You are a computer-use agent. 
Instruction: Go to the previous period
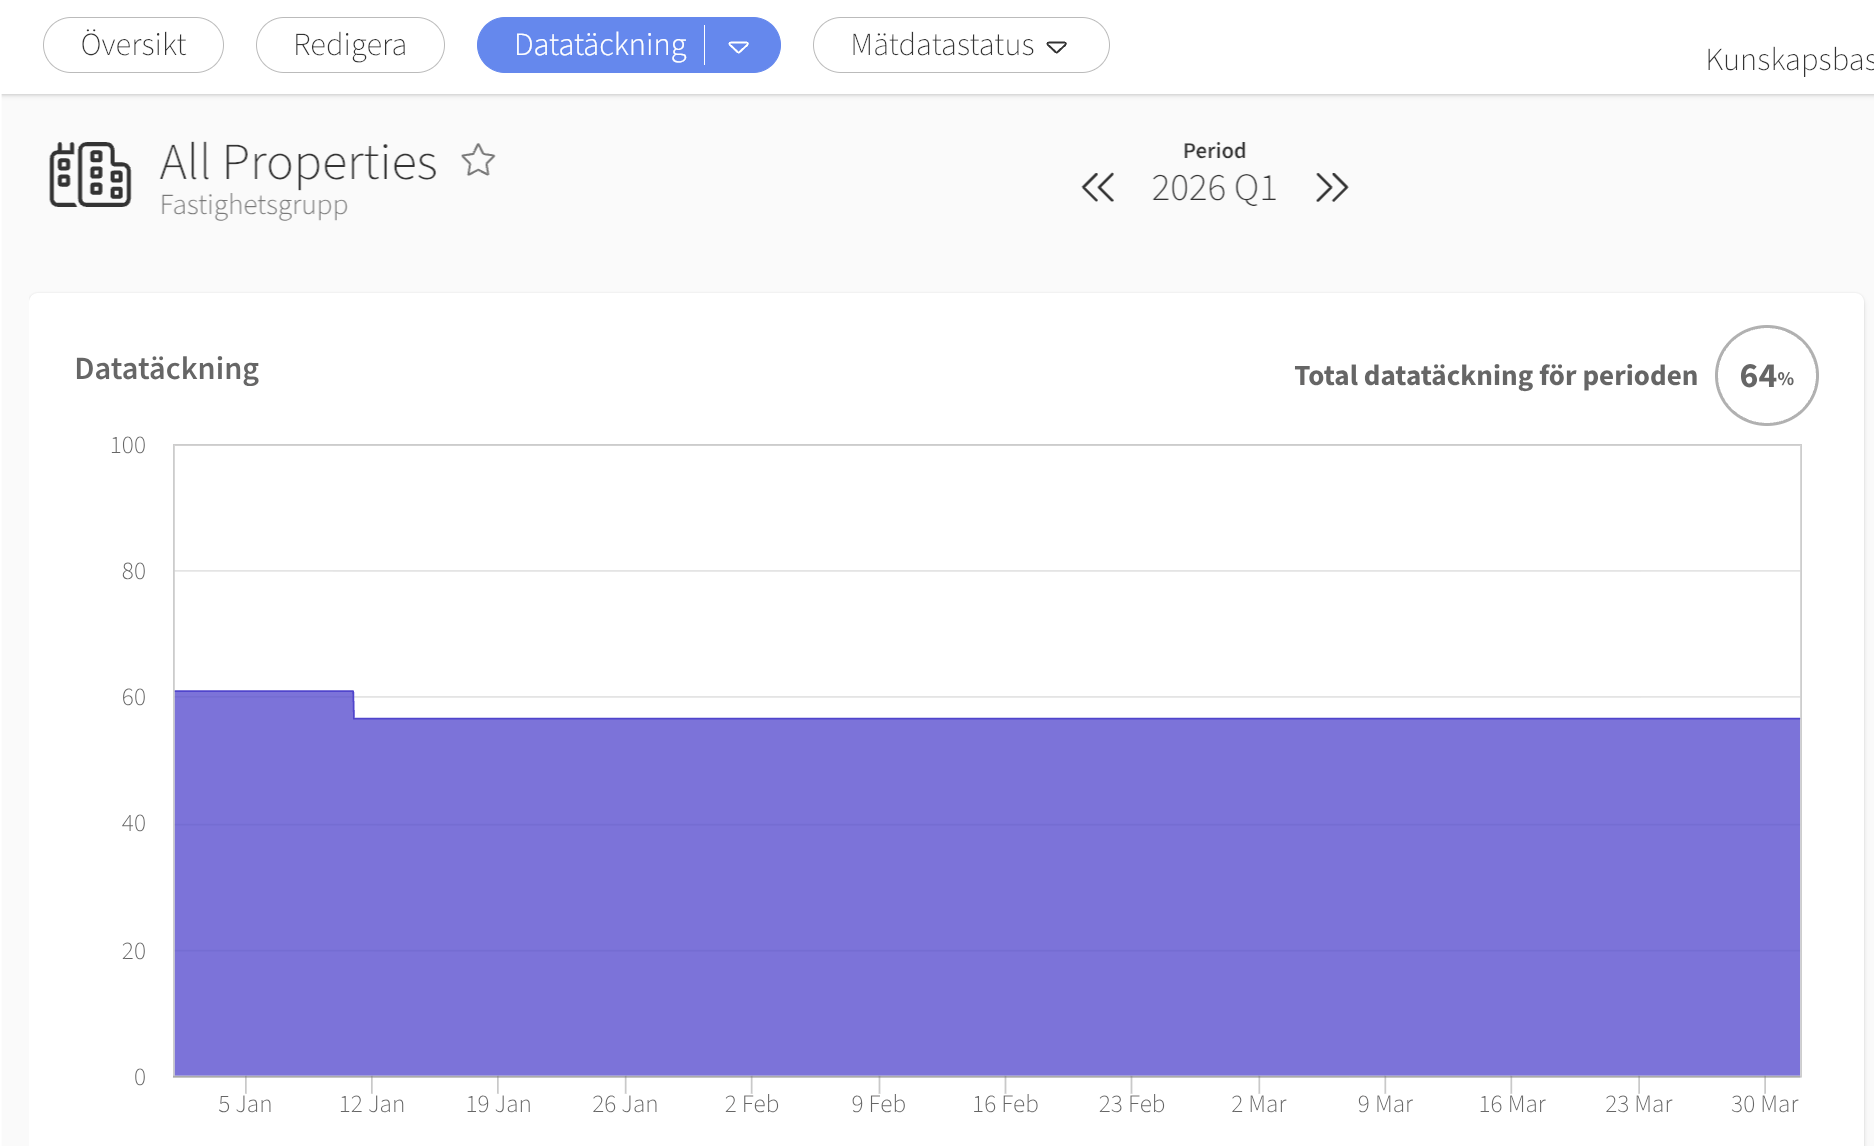point(1098,187)
